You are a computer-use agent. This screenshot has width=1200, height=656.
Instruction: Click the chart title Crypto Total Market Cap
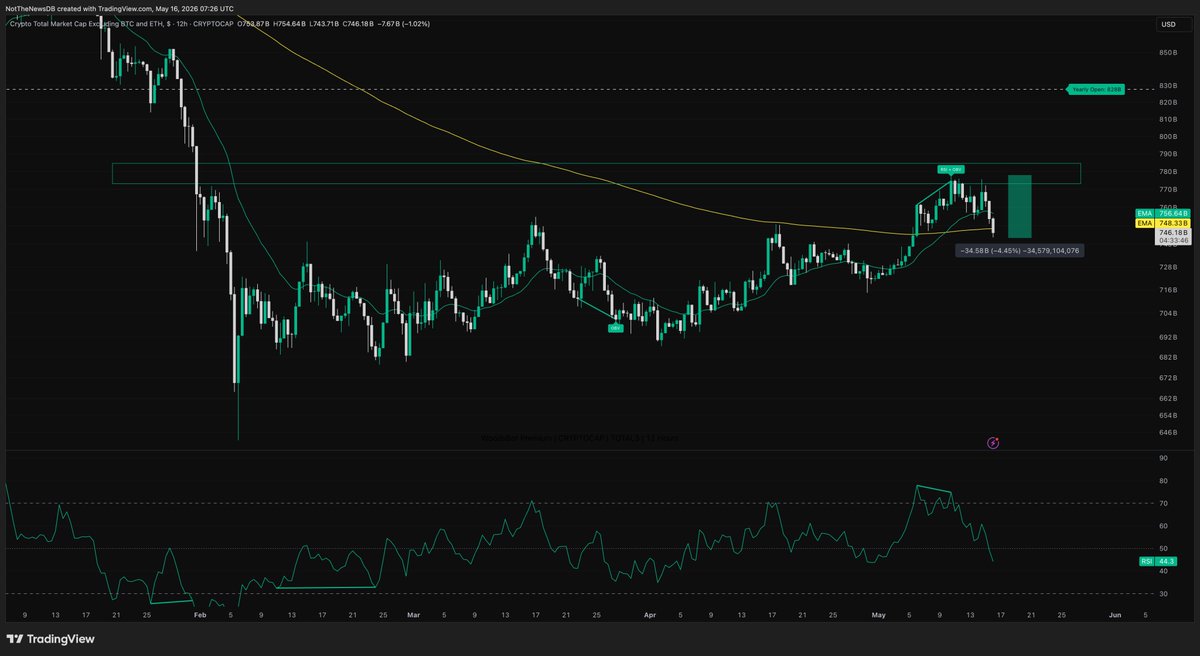pos(120,23)
